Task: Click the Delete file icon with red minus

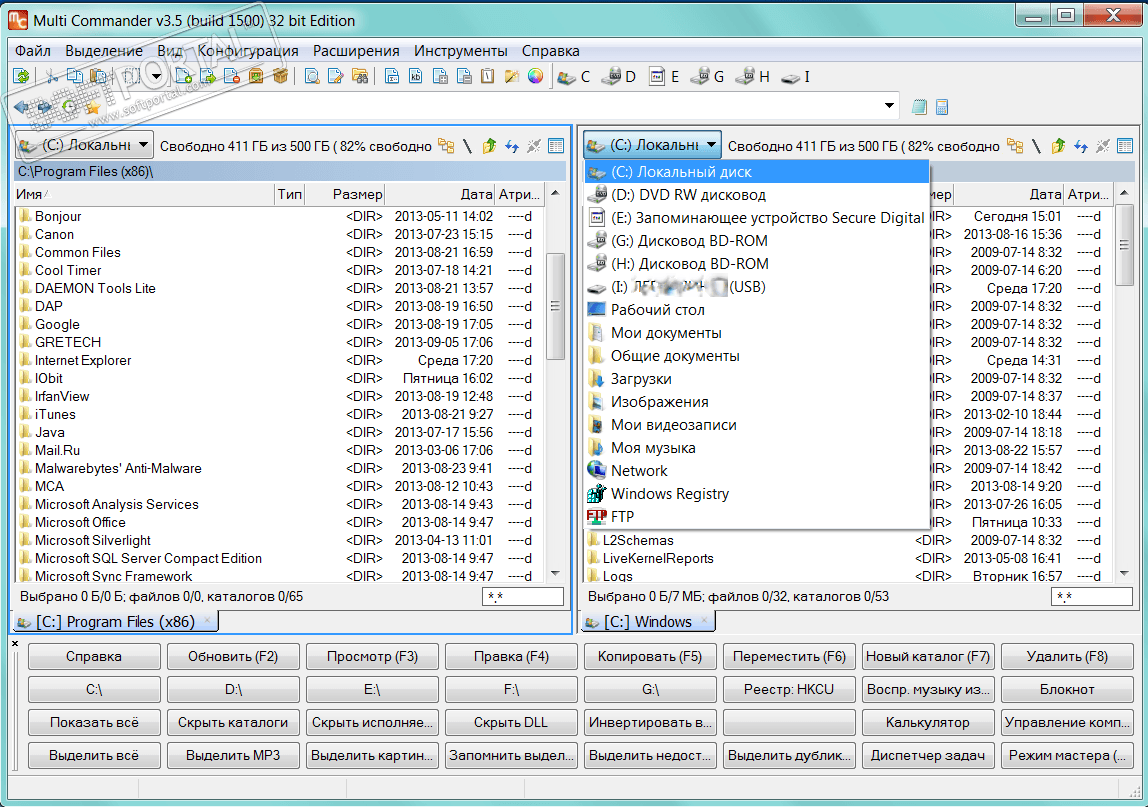Action: point(232,76)
